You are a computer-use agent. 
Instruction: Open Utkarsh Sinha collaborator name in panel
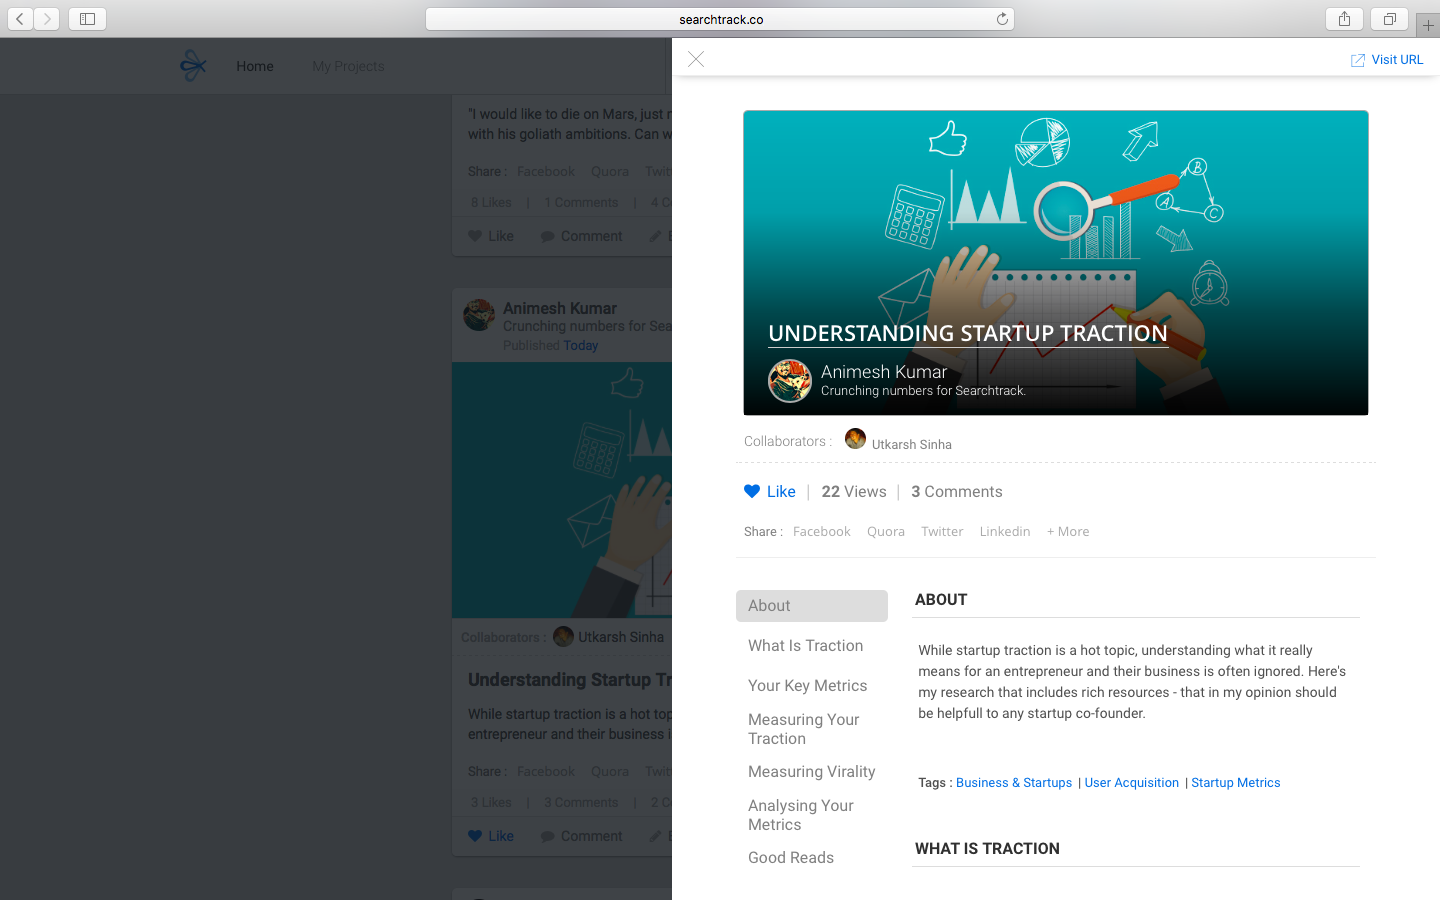[x=912, y=445]
